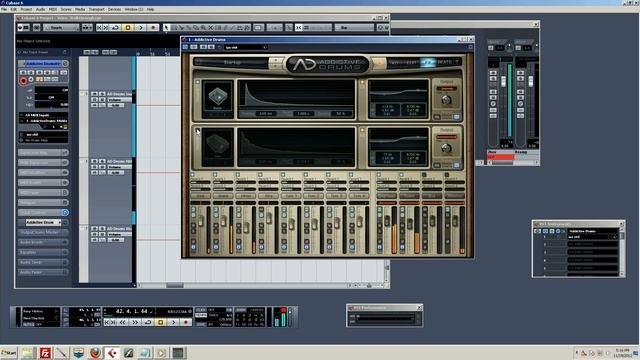Image resolution: width=640 pixels, height=360 pixels.
Task: Toggle second mixer channel enable checkbox
Action: point(215,175)
